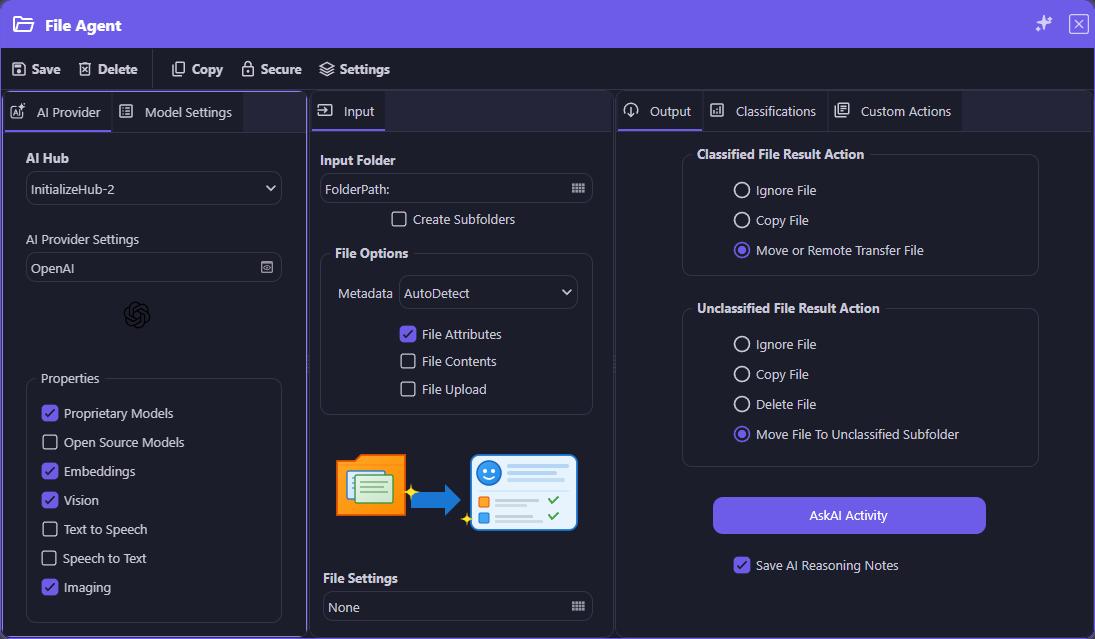Viewport: 1095px width, 639px height.
Task: Close the File Agent window
Action: click(1078, 24)
